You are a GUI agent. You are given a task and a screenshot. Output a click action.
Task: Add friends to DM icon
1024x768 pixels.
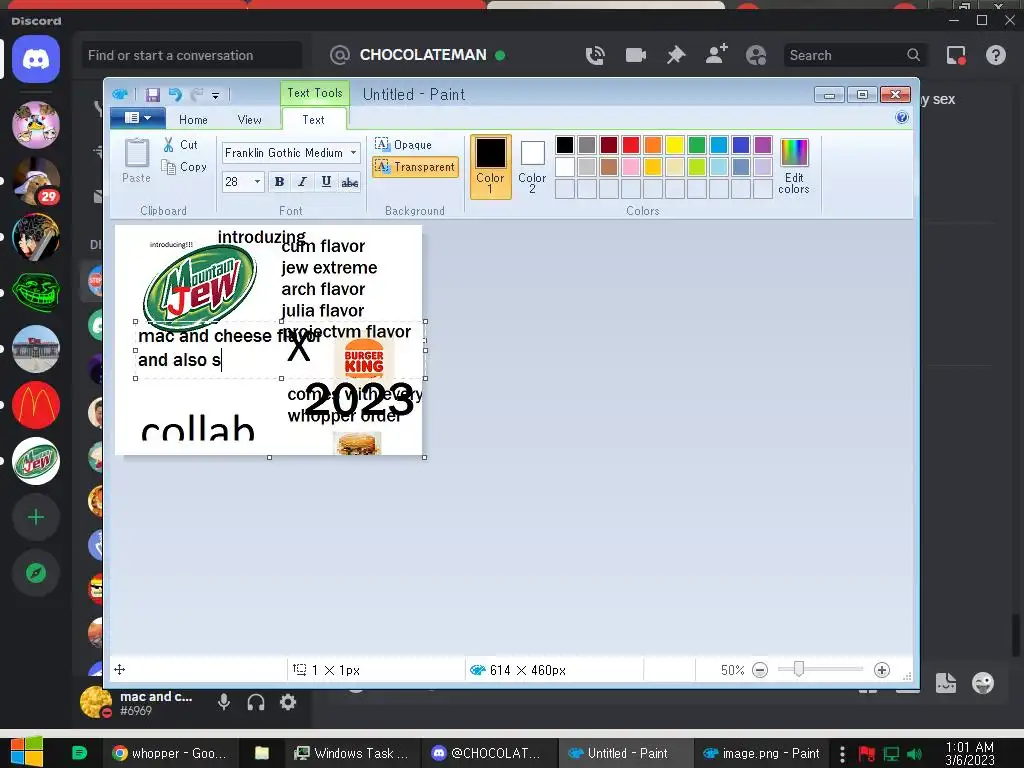coord(716,54)
